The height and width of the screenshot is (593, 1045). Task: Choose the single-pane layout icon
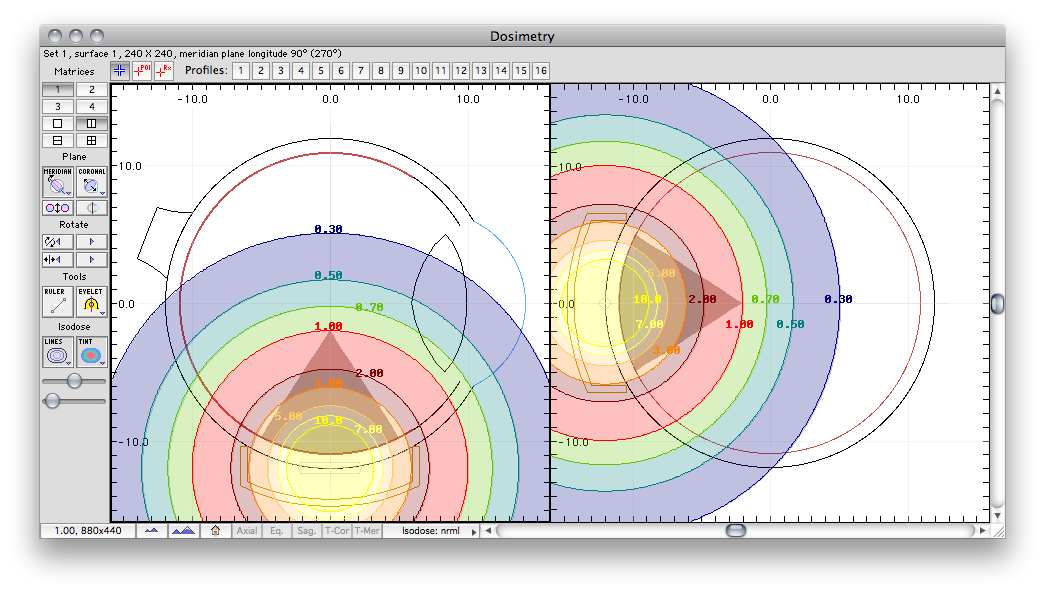58,123
